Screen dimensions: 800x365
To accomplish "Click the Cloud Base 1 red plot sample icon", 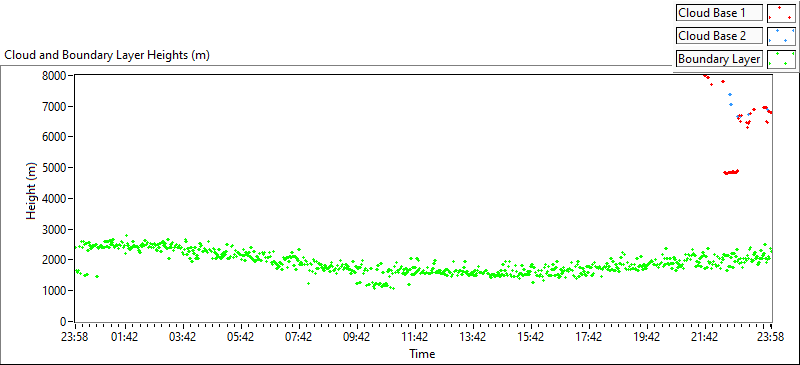I will 781,13.
